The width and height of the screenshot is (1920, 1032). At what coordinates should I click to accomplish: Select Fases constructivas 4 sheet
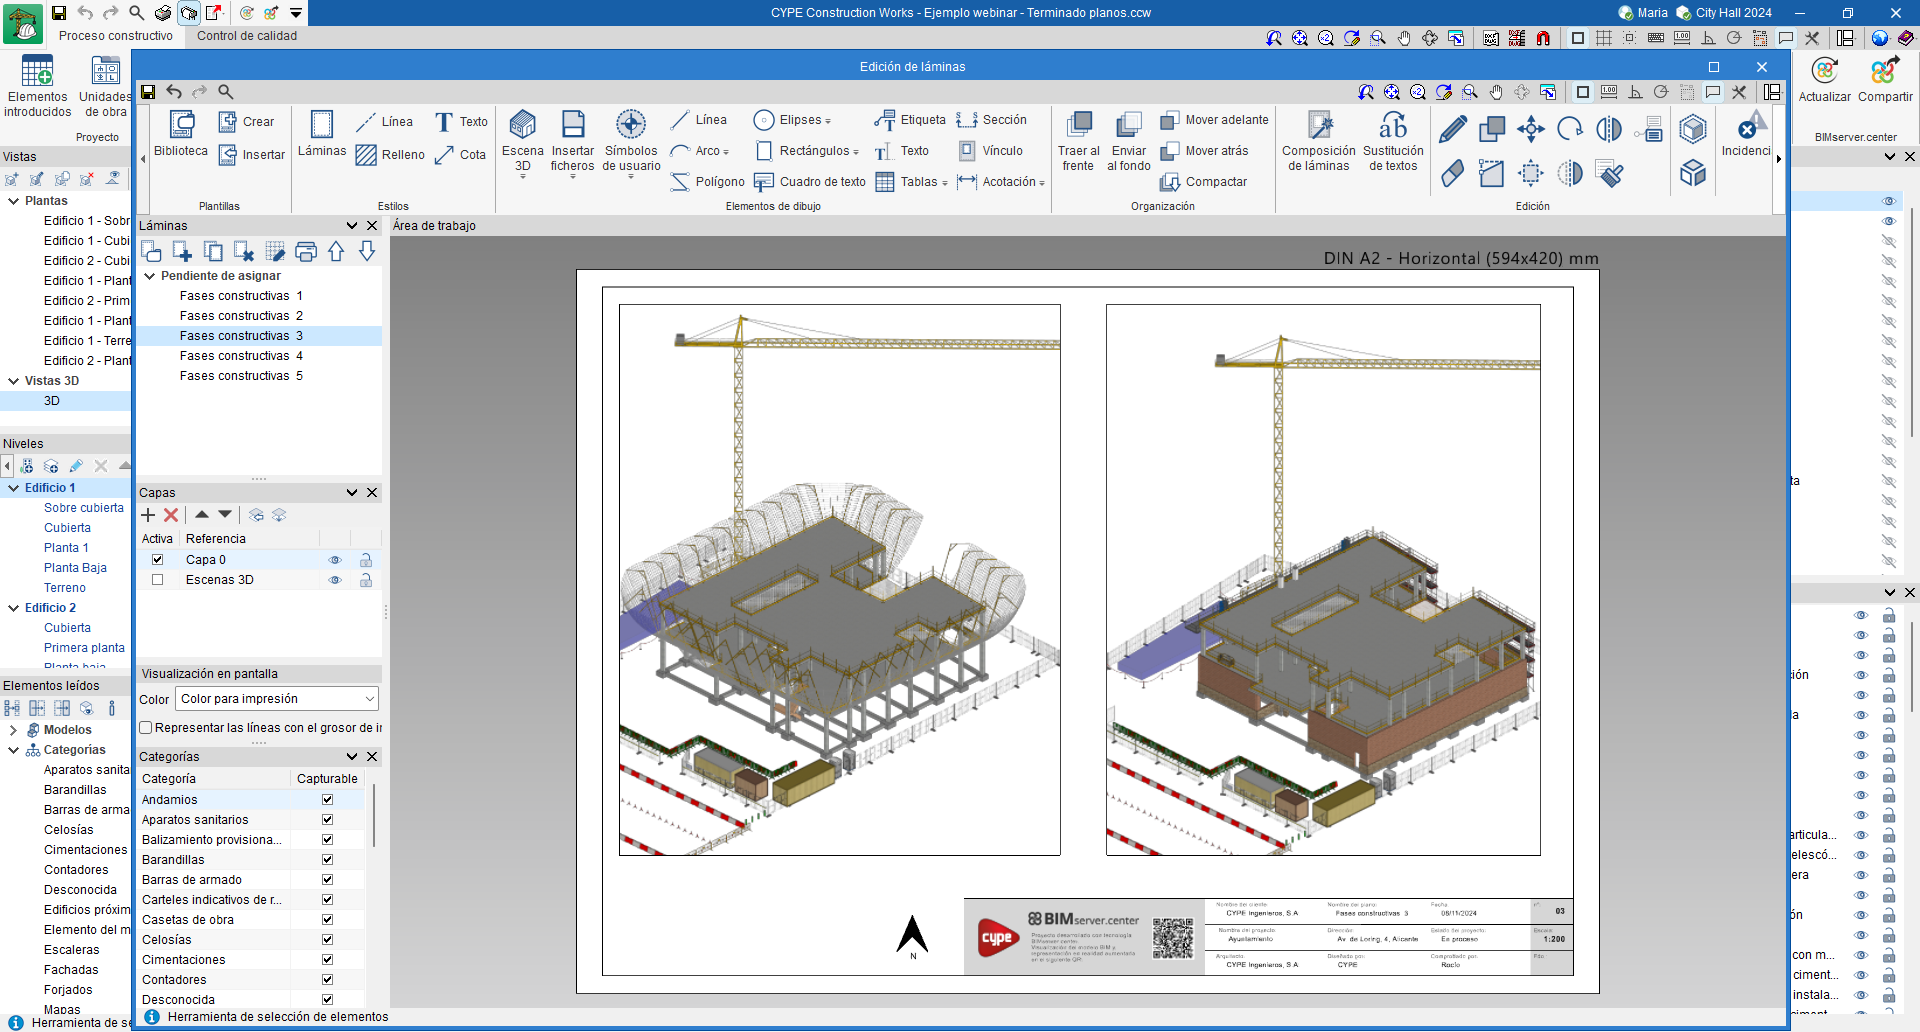click(241, 356)
